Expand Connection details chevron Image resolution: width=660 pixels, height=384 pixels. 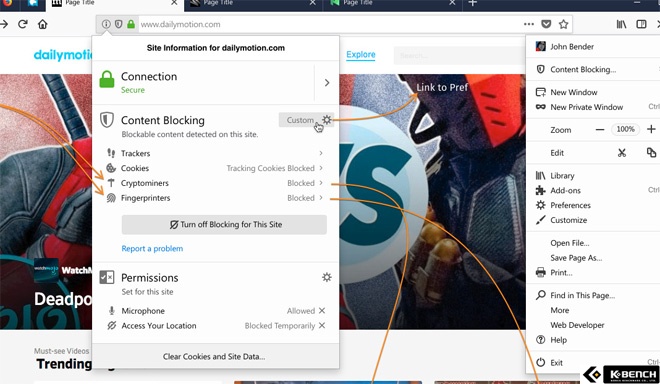[327, 83]
